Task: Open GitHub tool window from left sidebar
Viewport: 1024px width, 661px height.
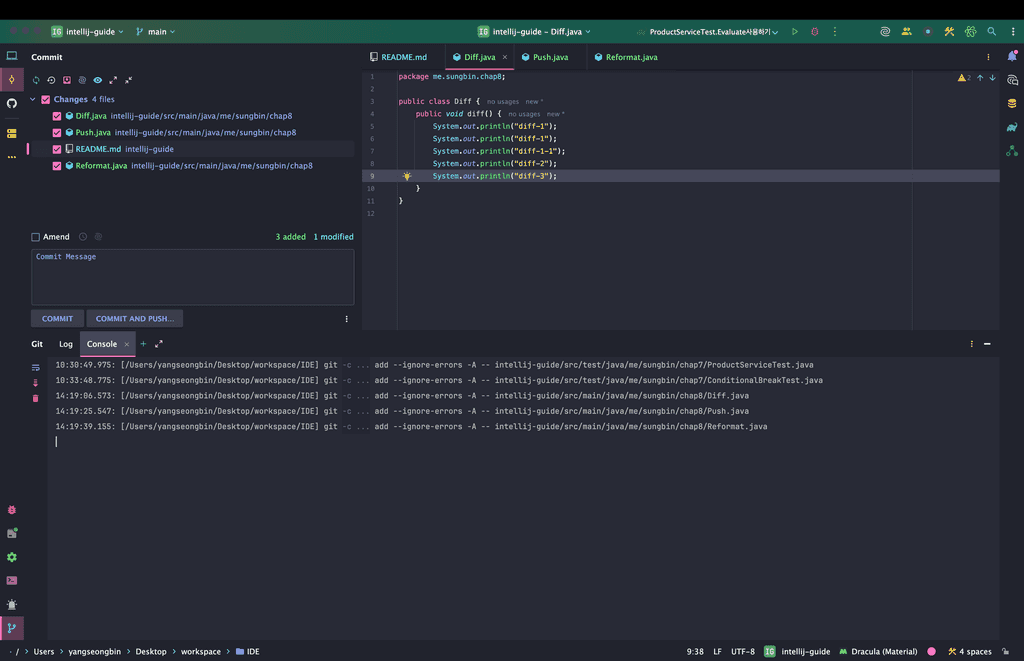Action: [x=12, y=103]
